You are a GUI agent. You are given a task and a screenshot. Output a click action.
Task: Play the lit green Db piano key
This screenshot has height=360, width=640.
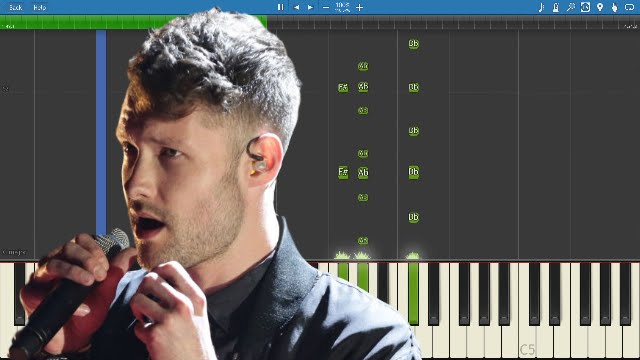point(413,293)
